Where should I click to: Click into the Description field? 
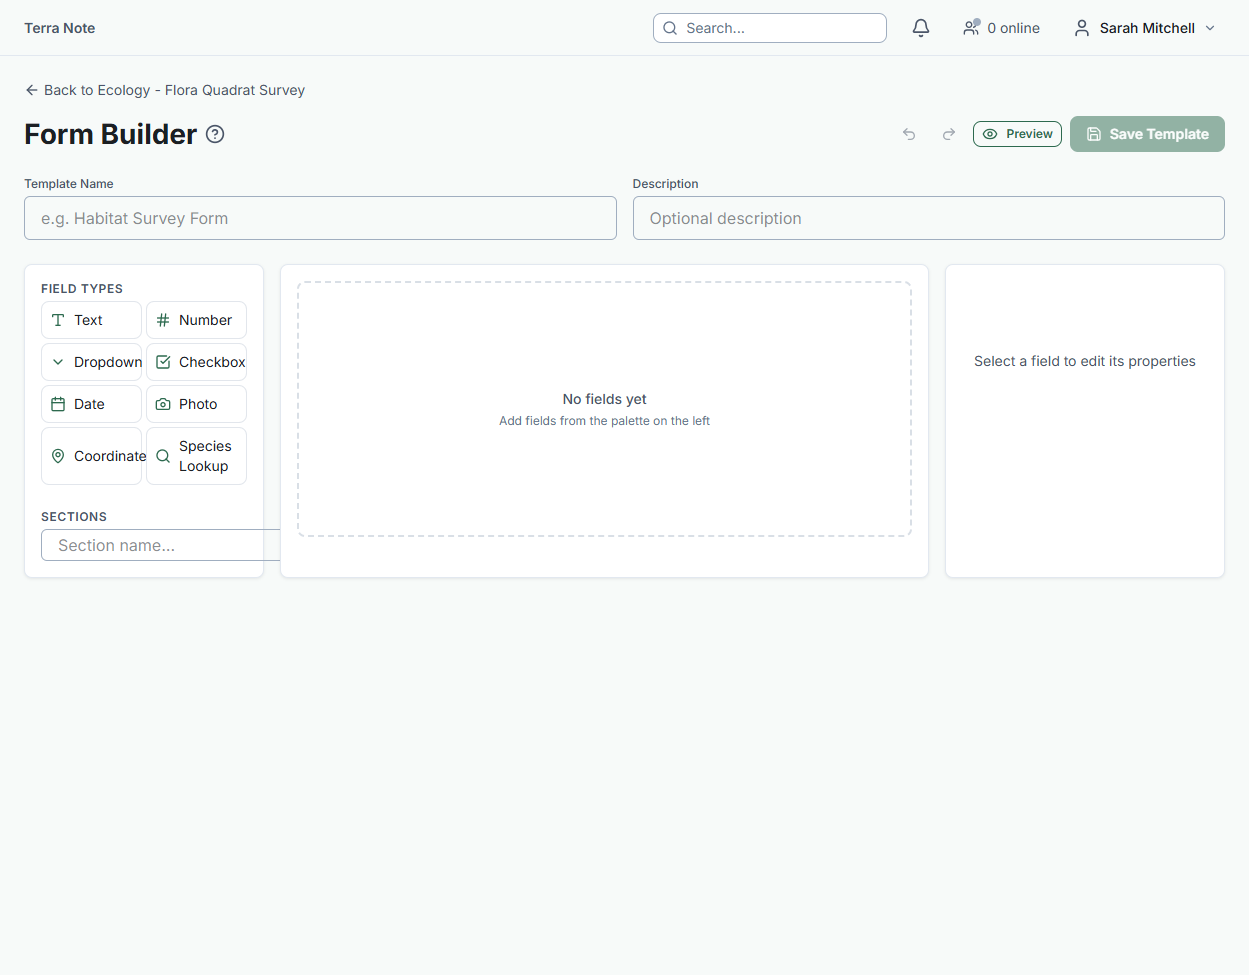[928, 218]
